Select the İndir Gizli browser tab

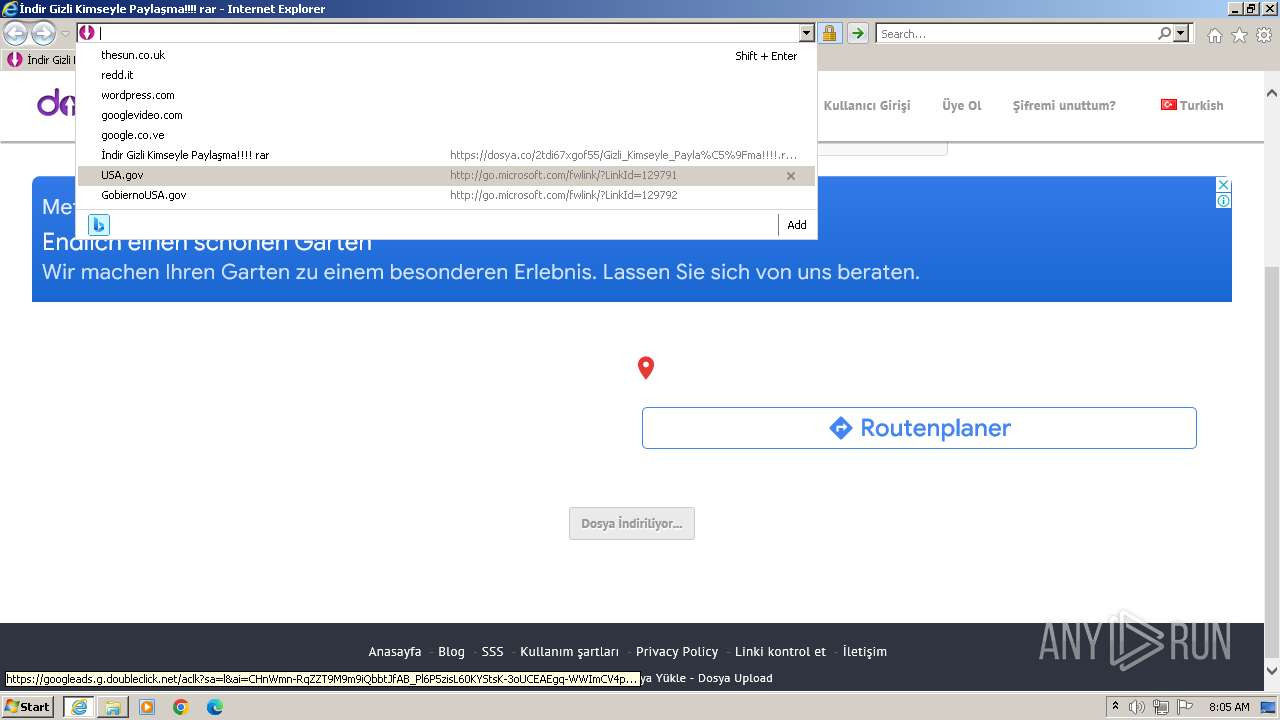[x=40, y=60]
